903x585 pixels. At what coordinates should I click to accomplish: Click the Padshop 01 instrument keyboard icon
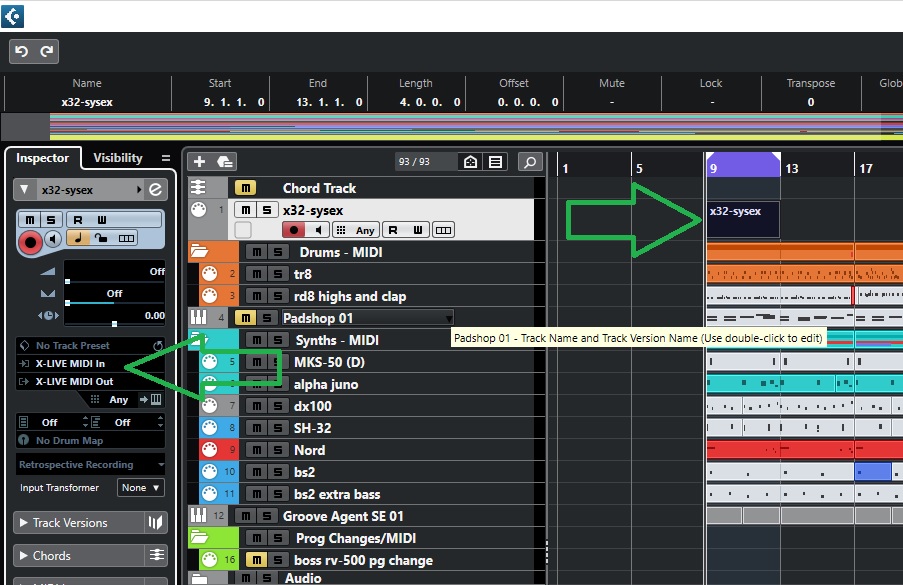point(198,318)
